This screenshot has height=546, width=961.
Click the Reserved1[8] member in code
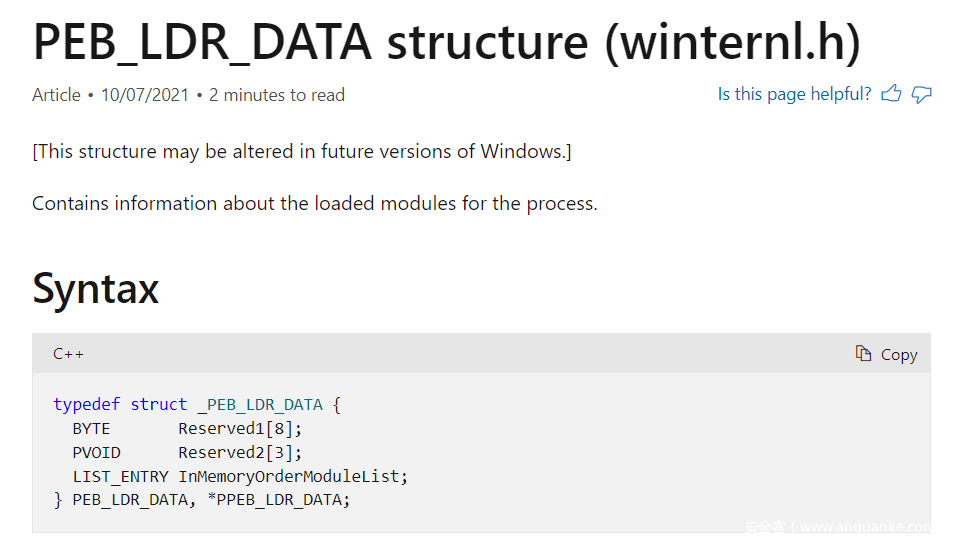click(240, 428)
